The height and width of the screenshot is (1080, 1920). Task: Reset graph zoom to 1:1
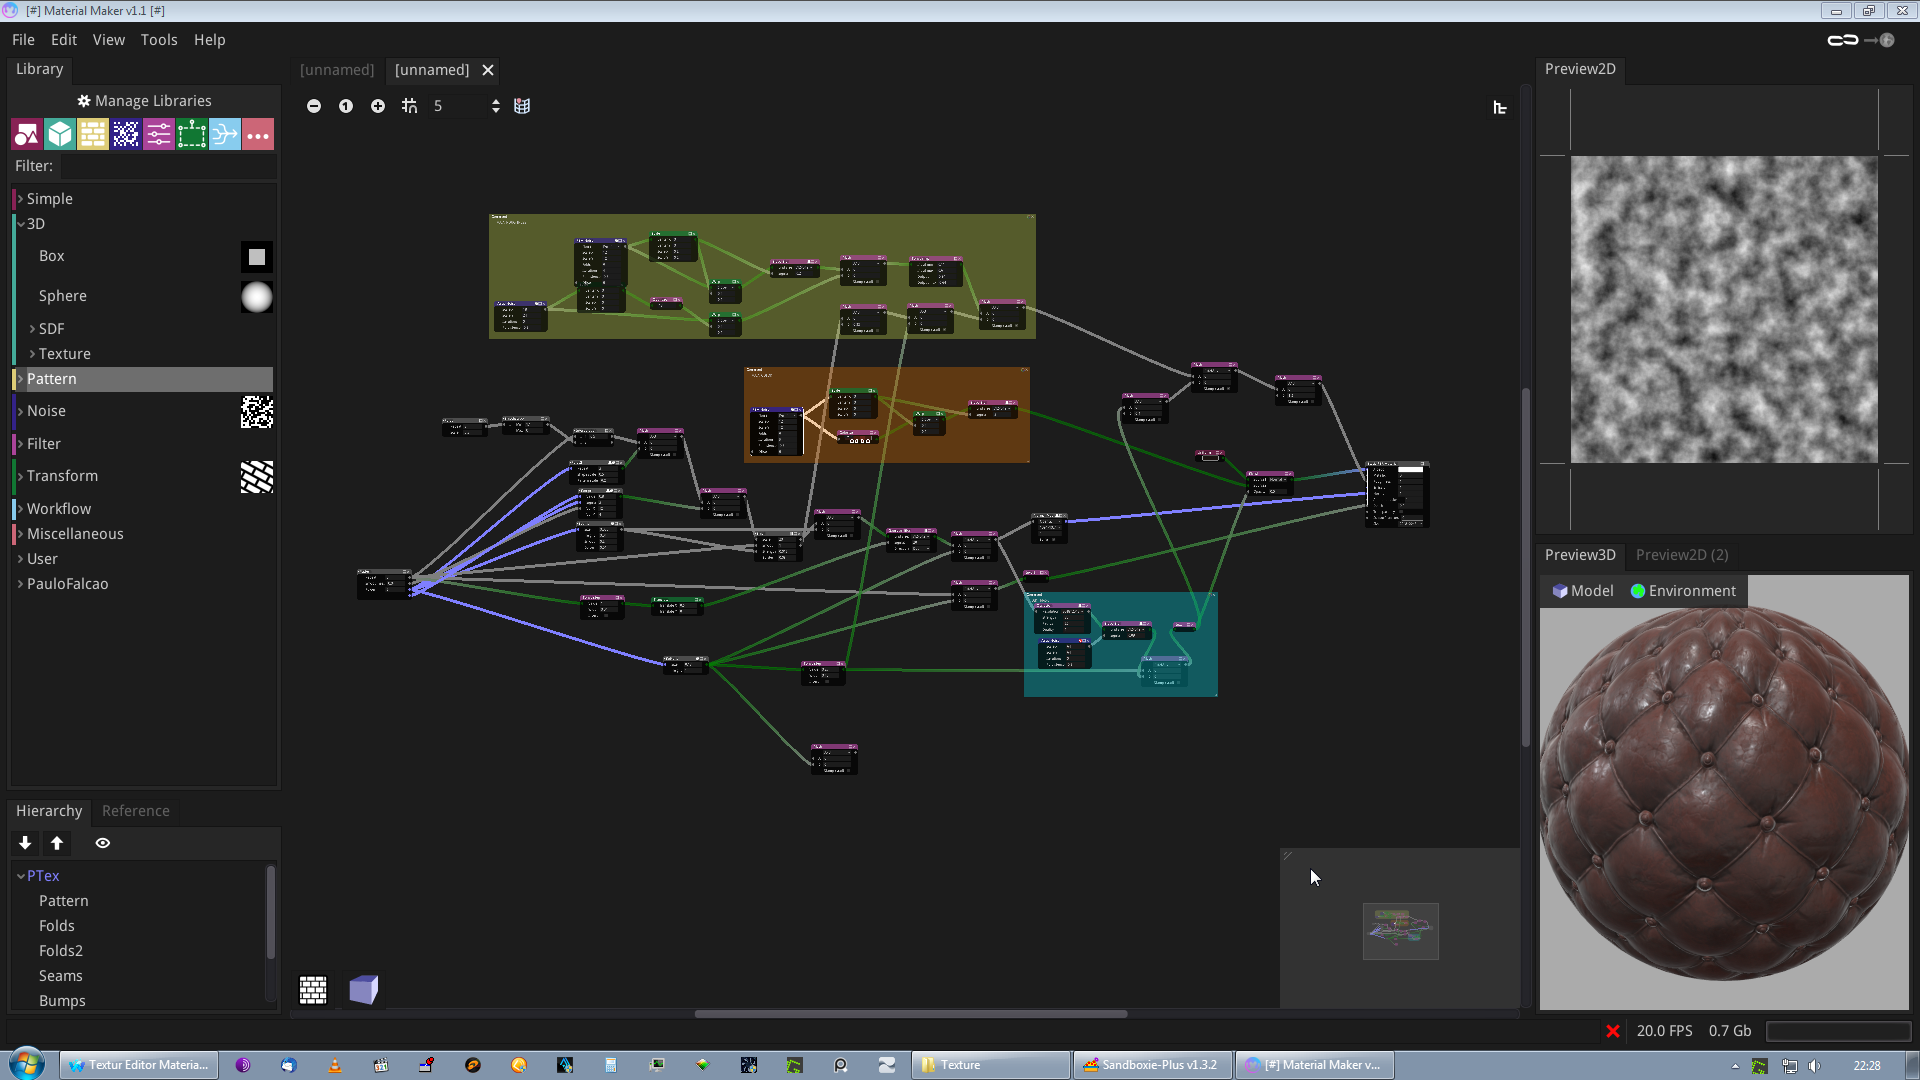tap(346, 106)
